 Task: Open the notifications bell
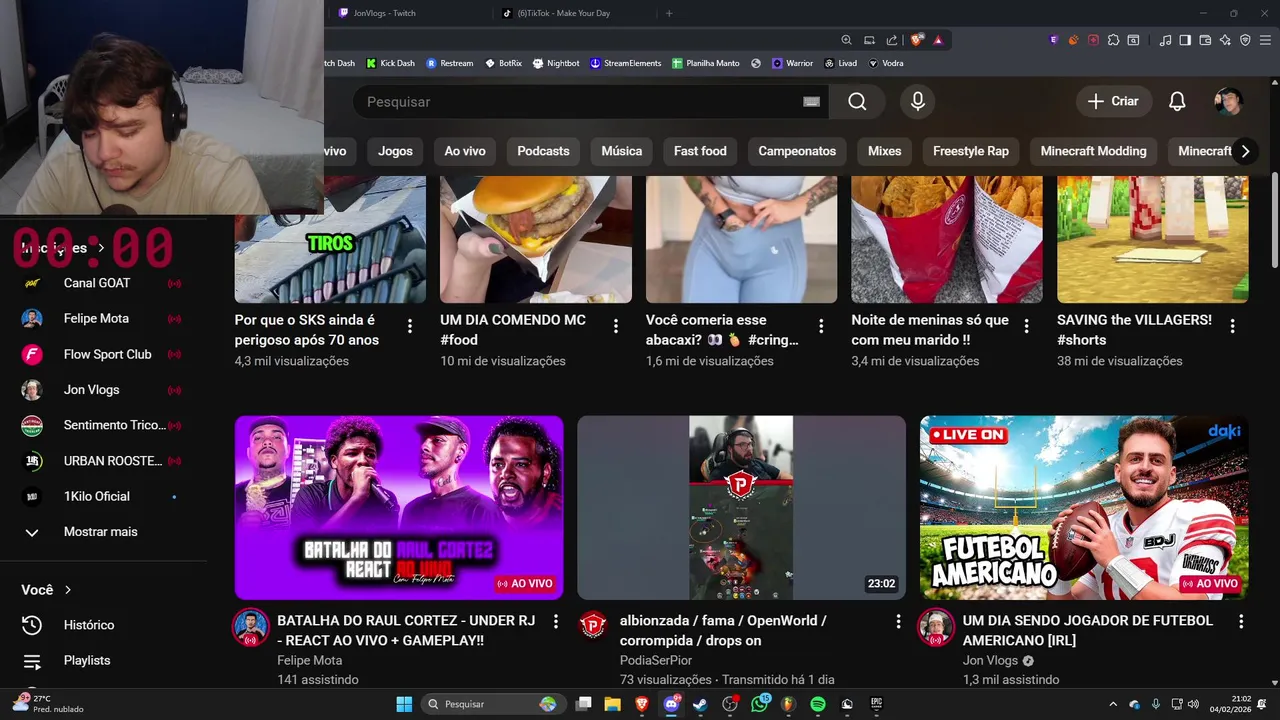click(x=1177, y=101)
